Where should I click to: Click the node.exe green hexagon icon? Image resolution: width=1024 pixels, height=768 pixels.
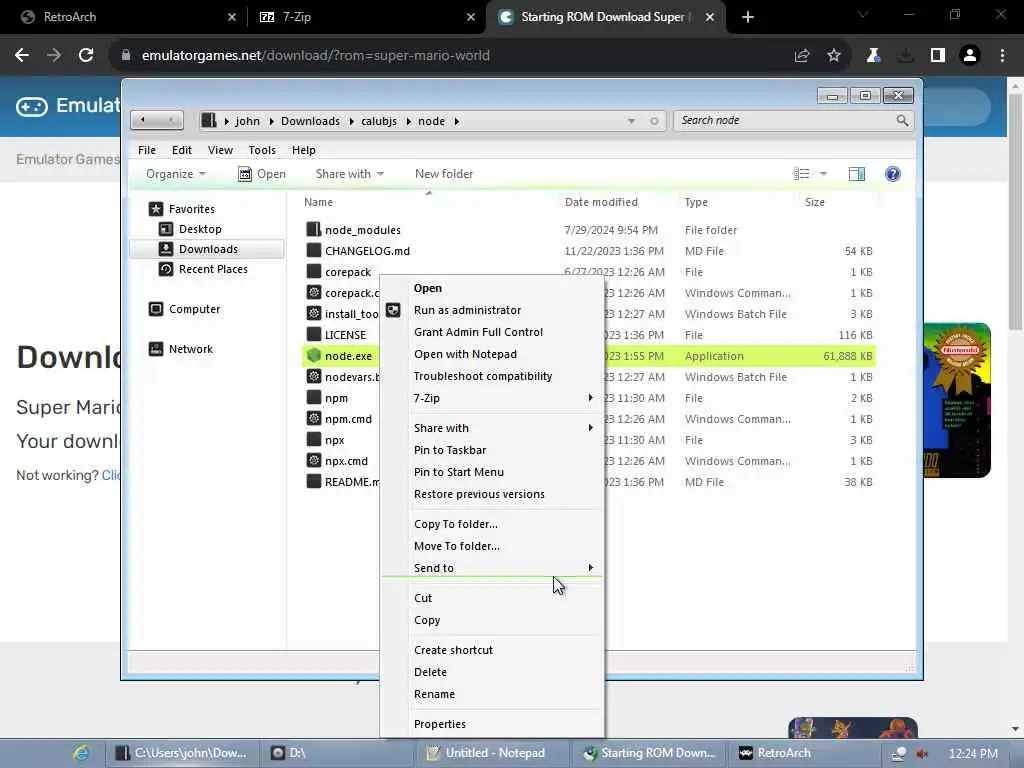coord(314,355)
